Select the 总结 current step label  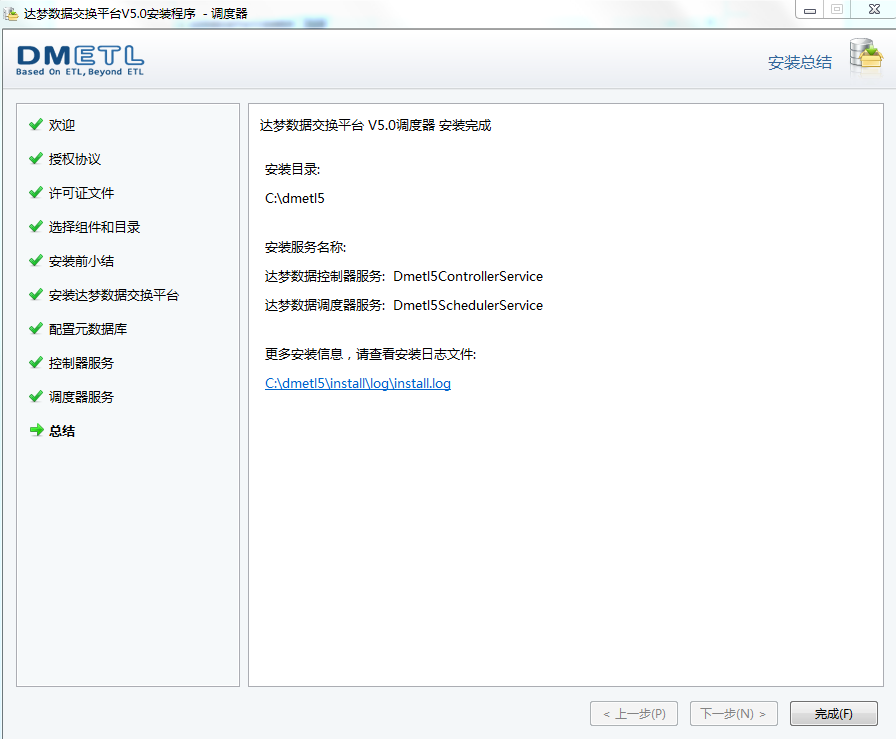click(62, 430)
